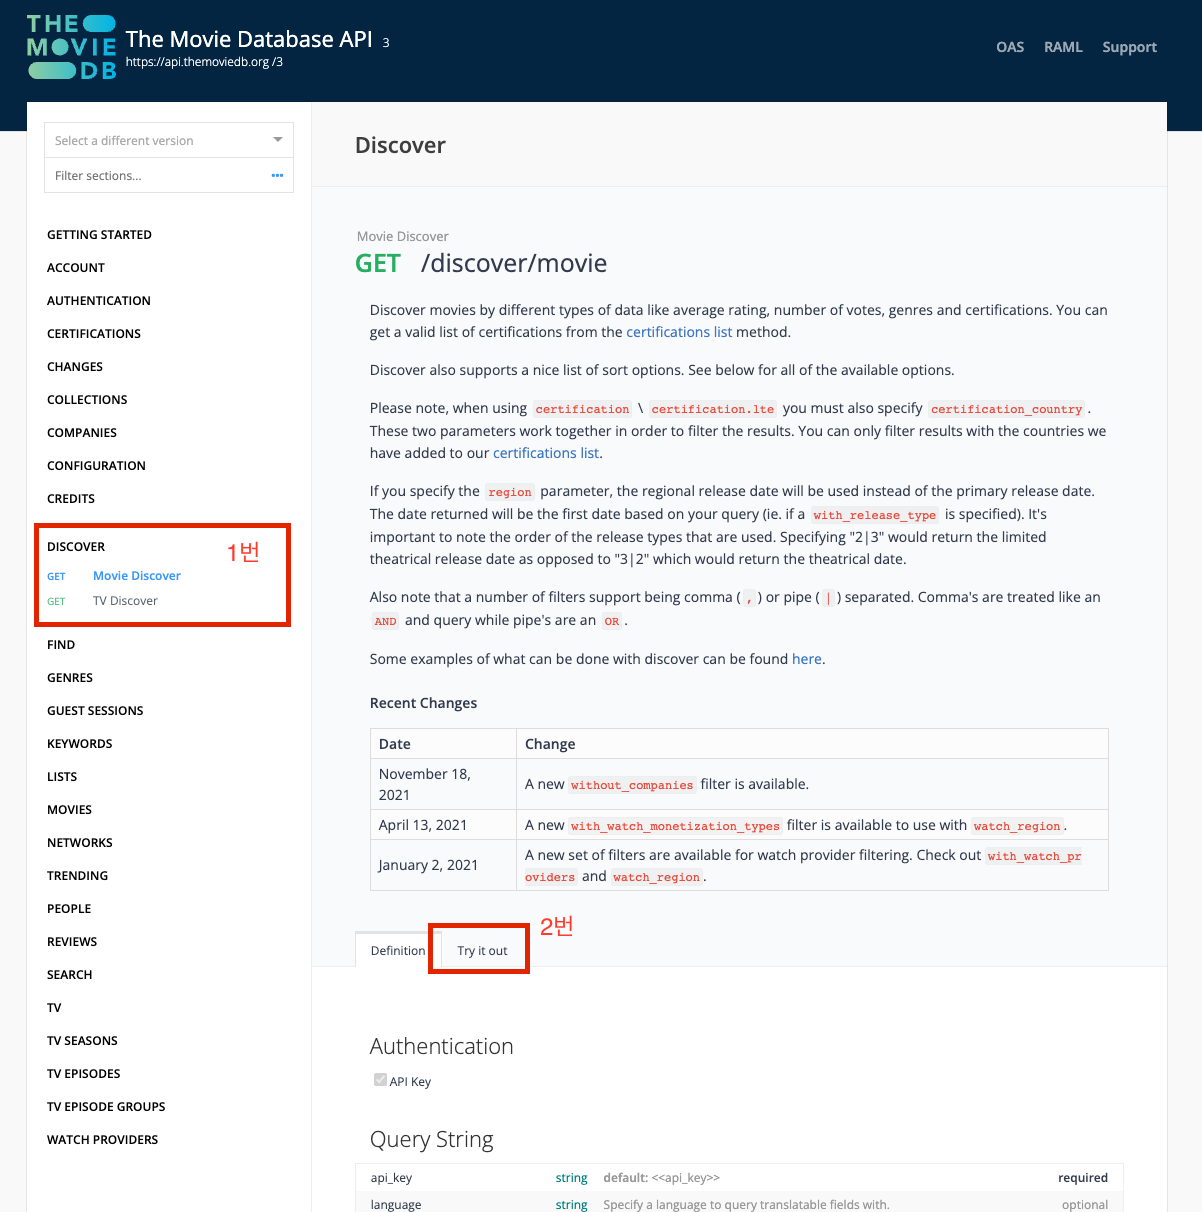
Task: Expand the TV Episodes section
Action: [84, 1074]
